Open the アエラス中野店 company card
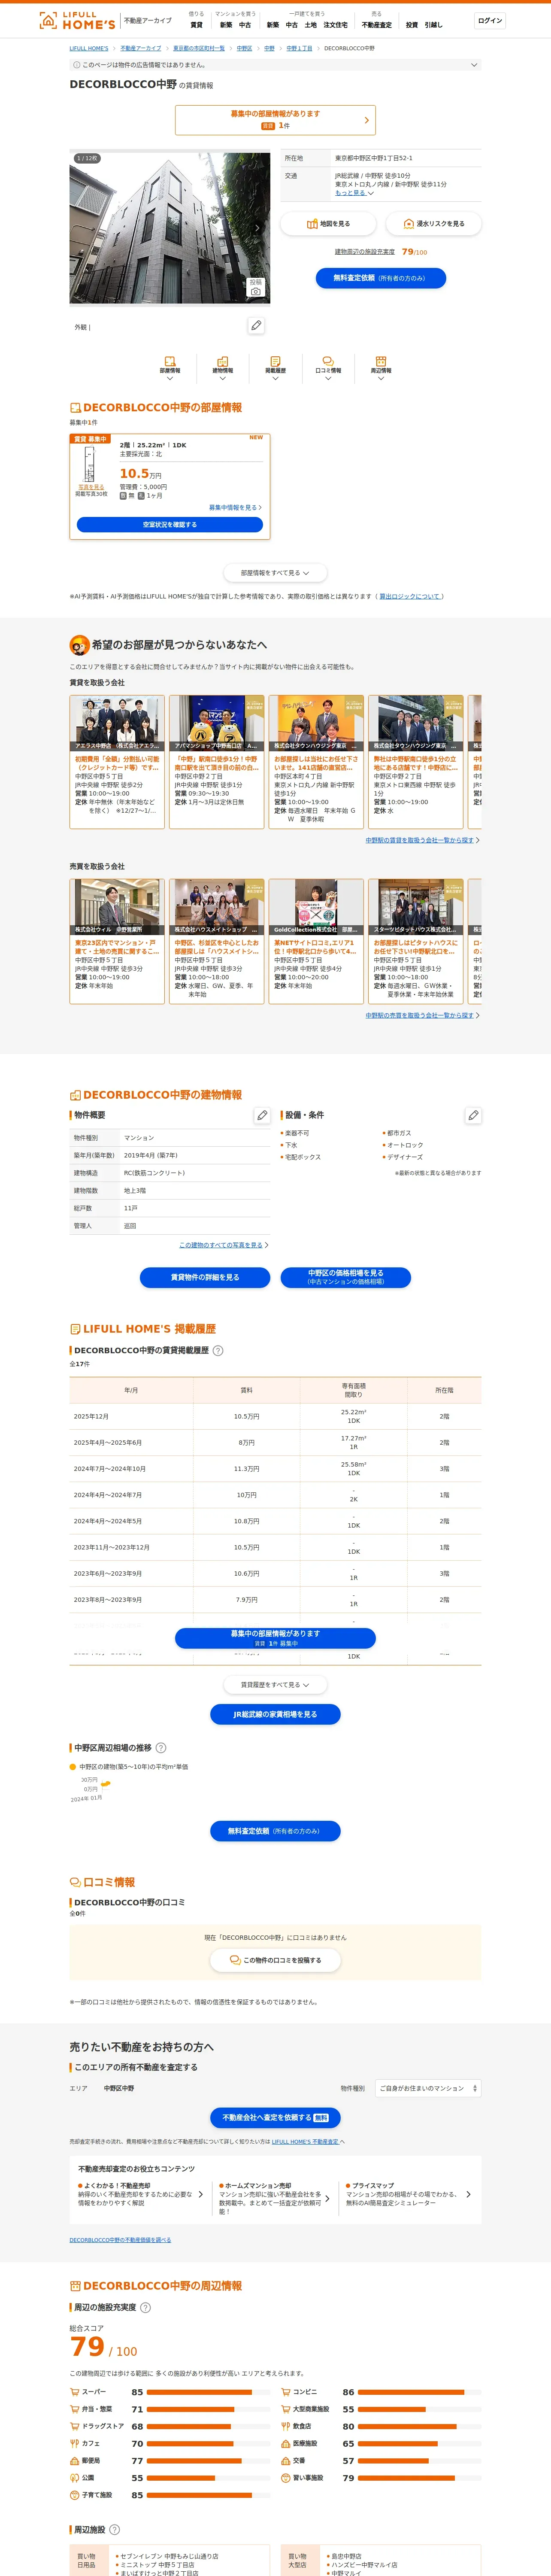Viewport: 551px width, 2576px height. tap(117, 762)
